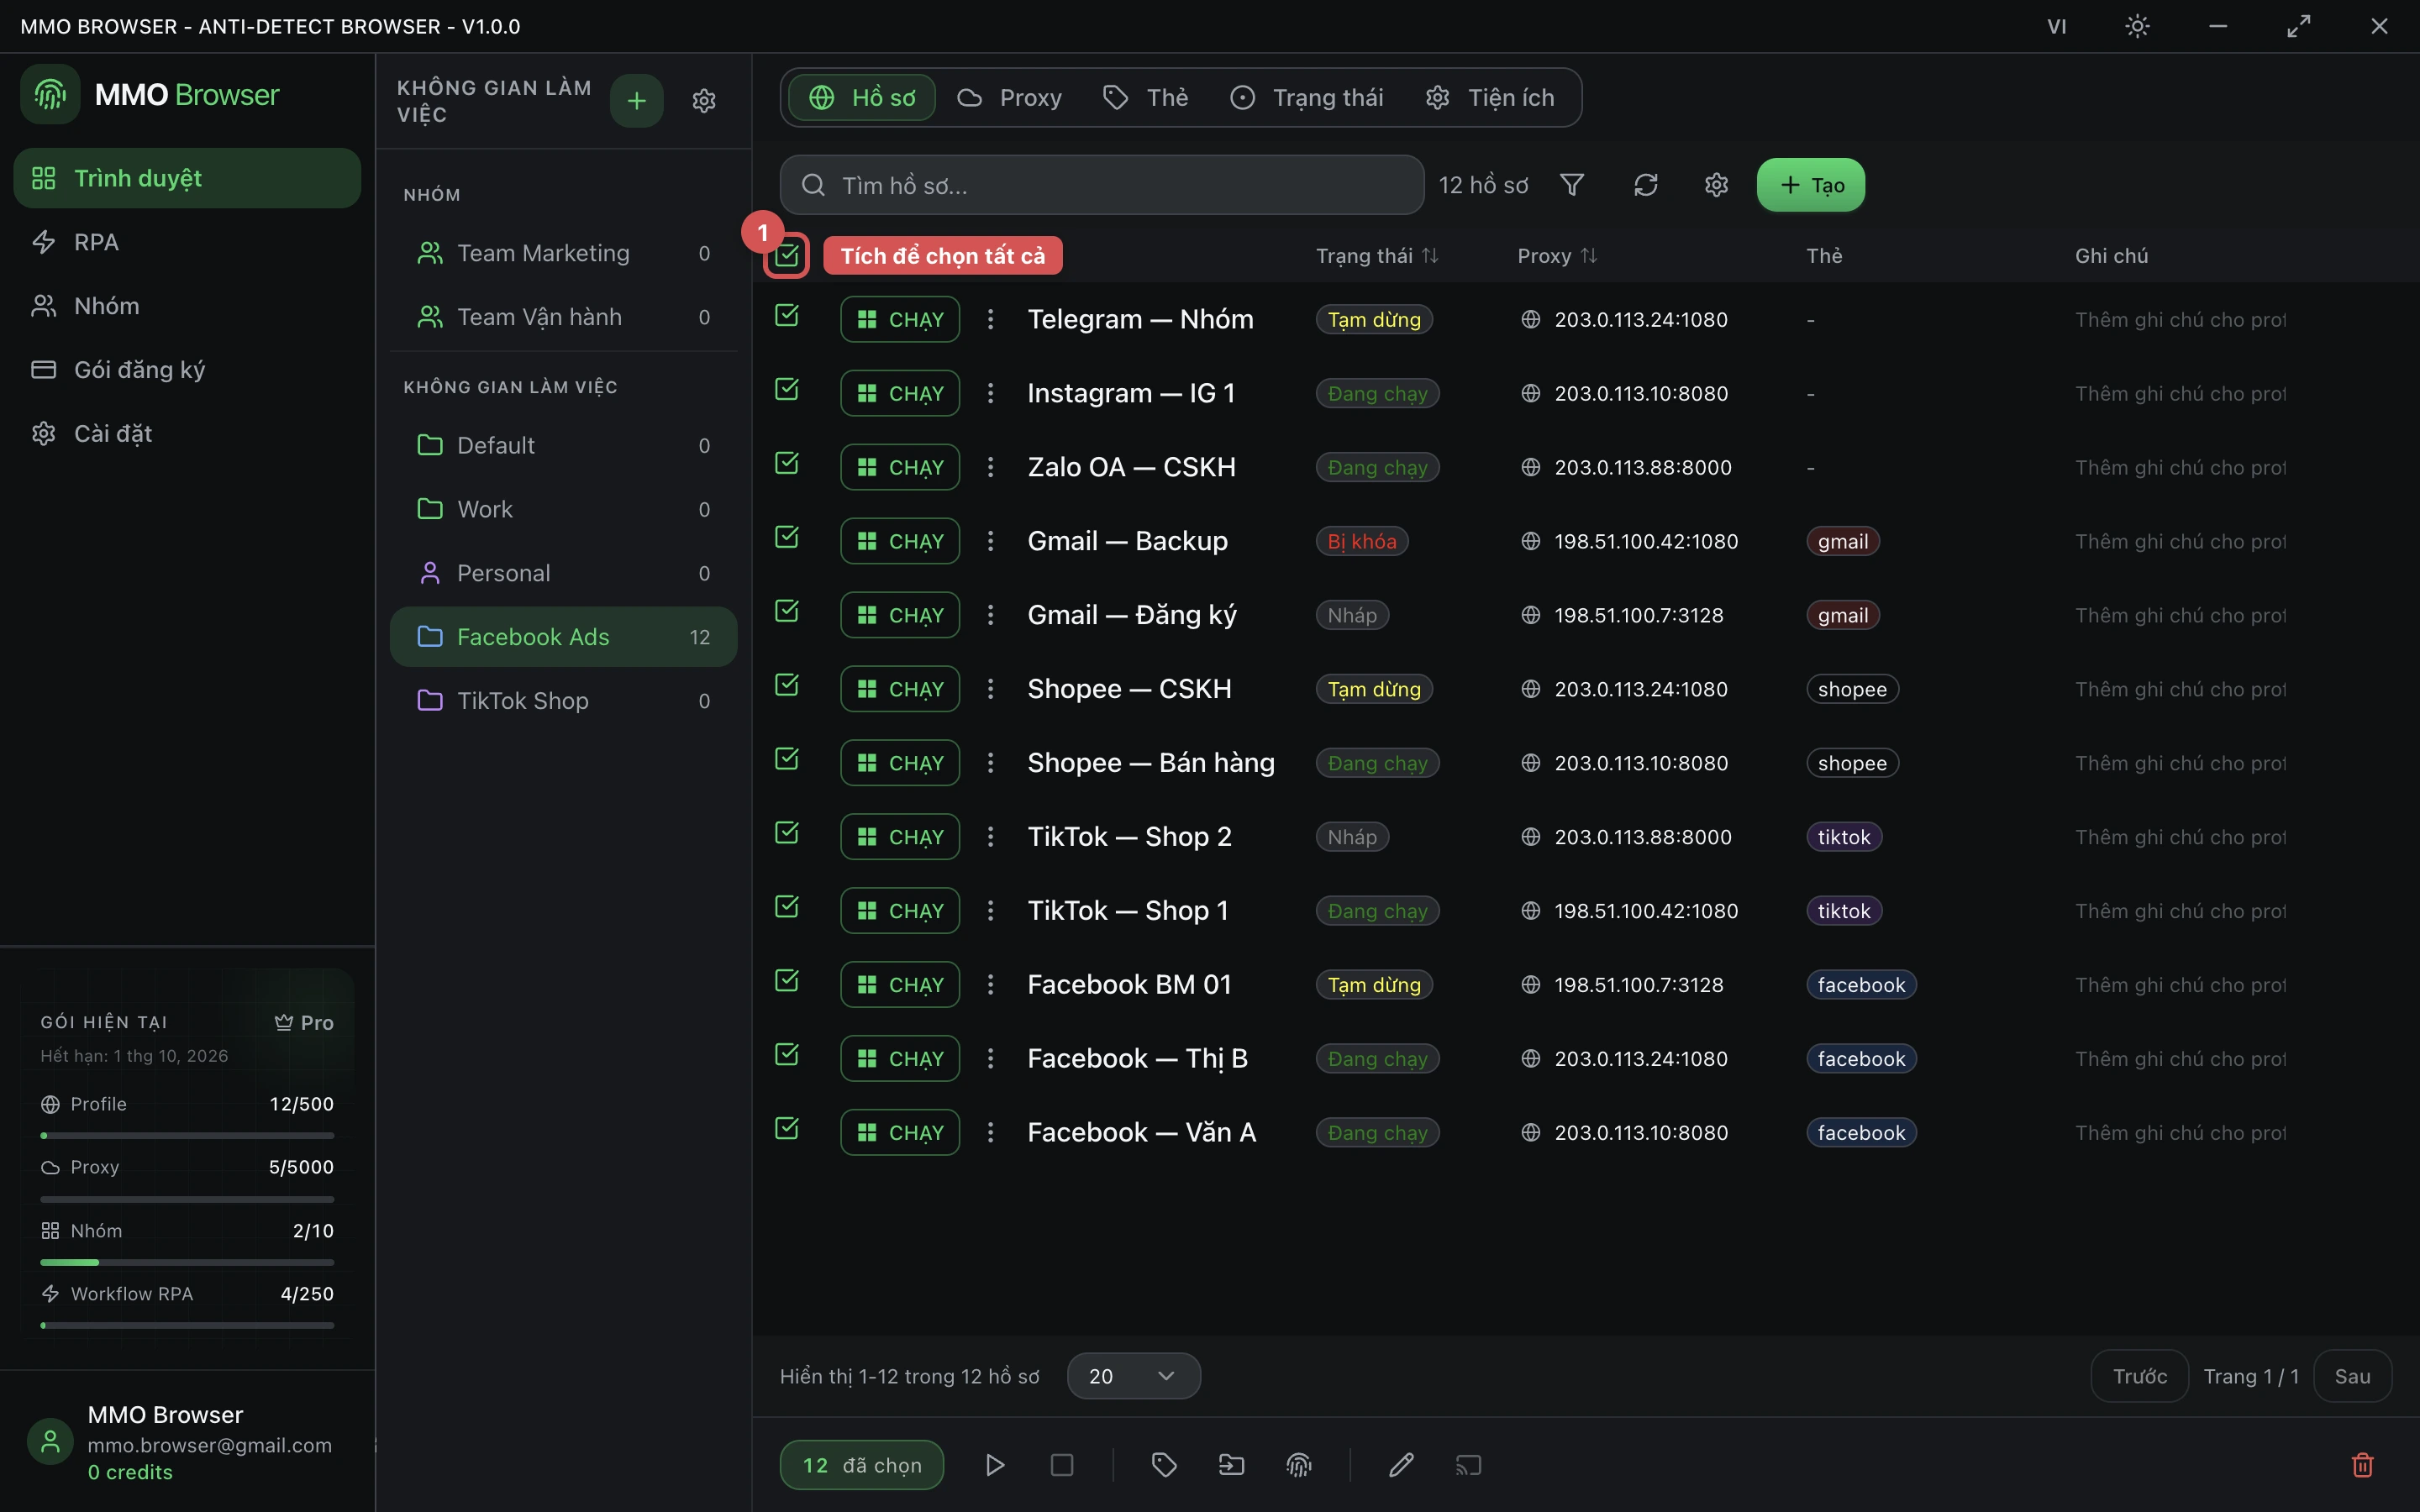The image size is (2420, 1512).
Task: Open the page size dropdown showing 20
Action: (x=1133, y=1376)
